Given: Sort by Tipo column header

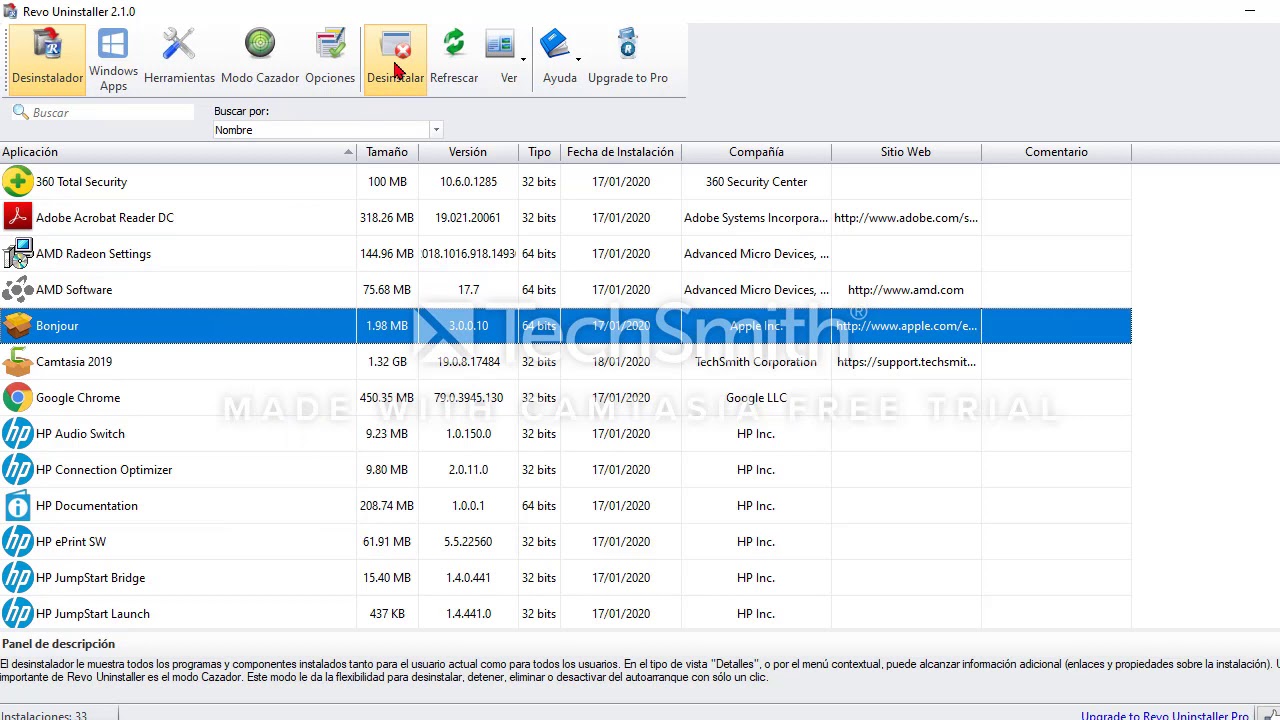Looking at the screenshot, I should coord(539,152).
